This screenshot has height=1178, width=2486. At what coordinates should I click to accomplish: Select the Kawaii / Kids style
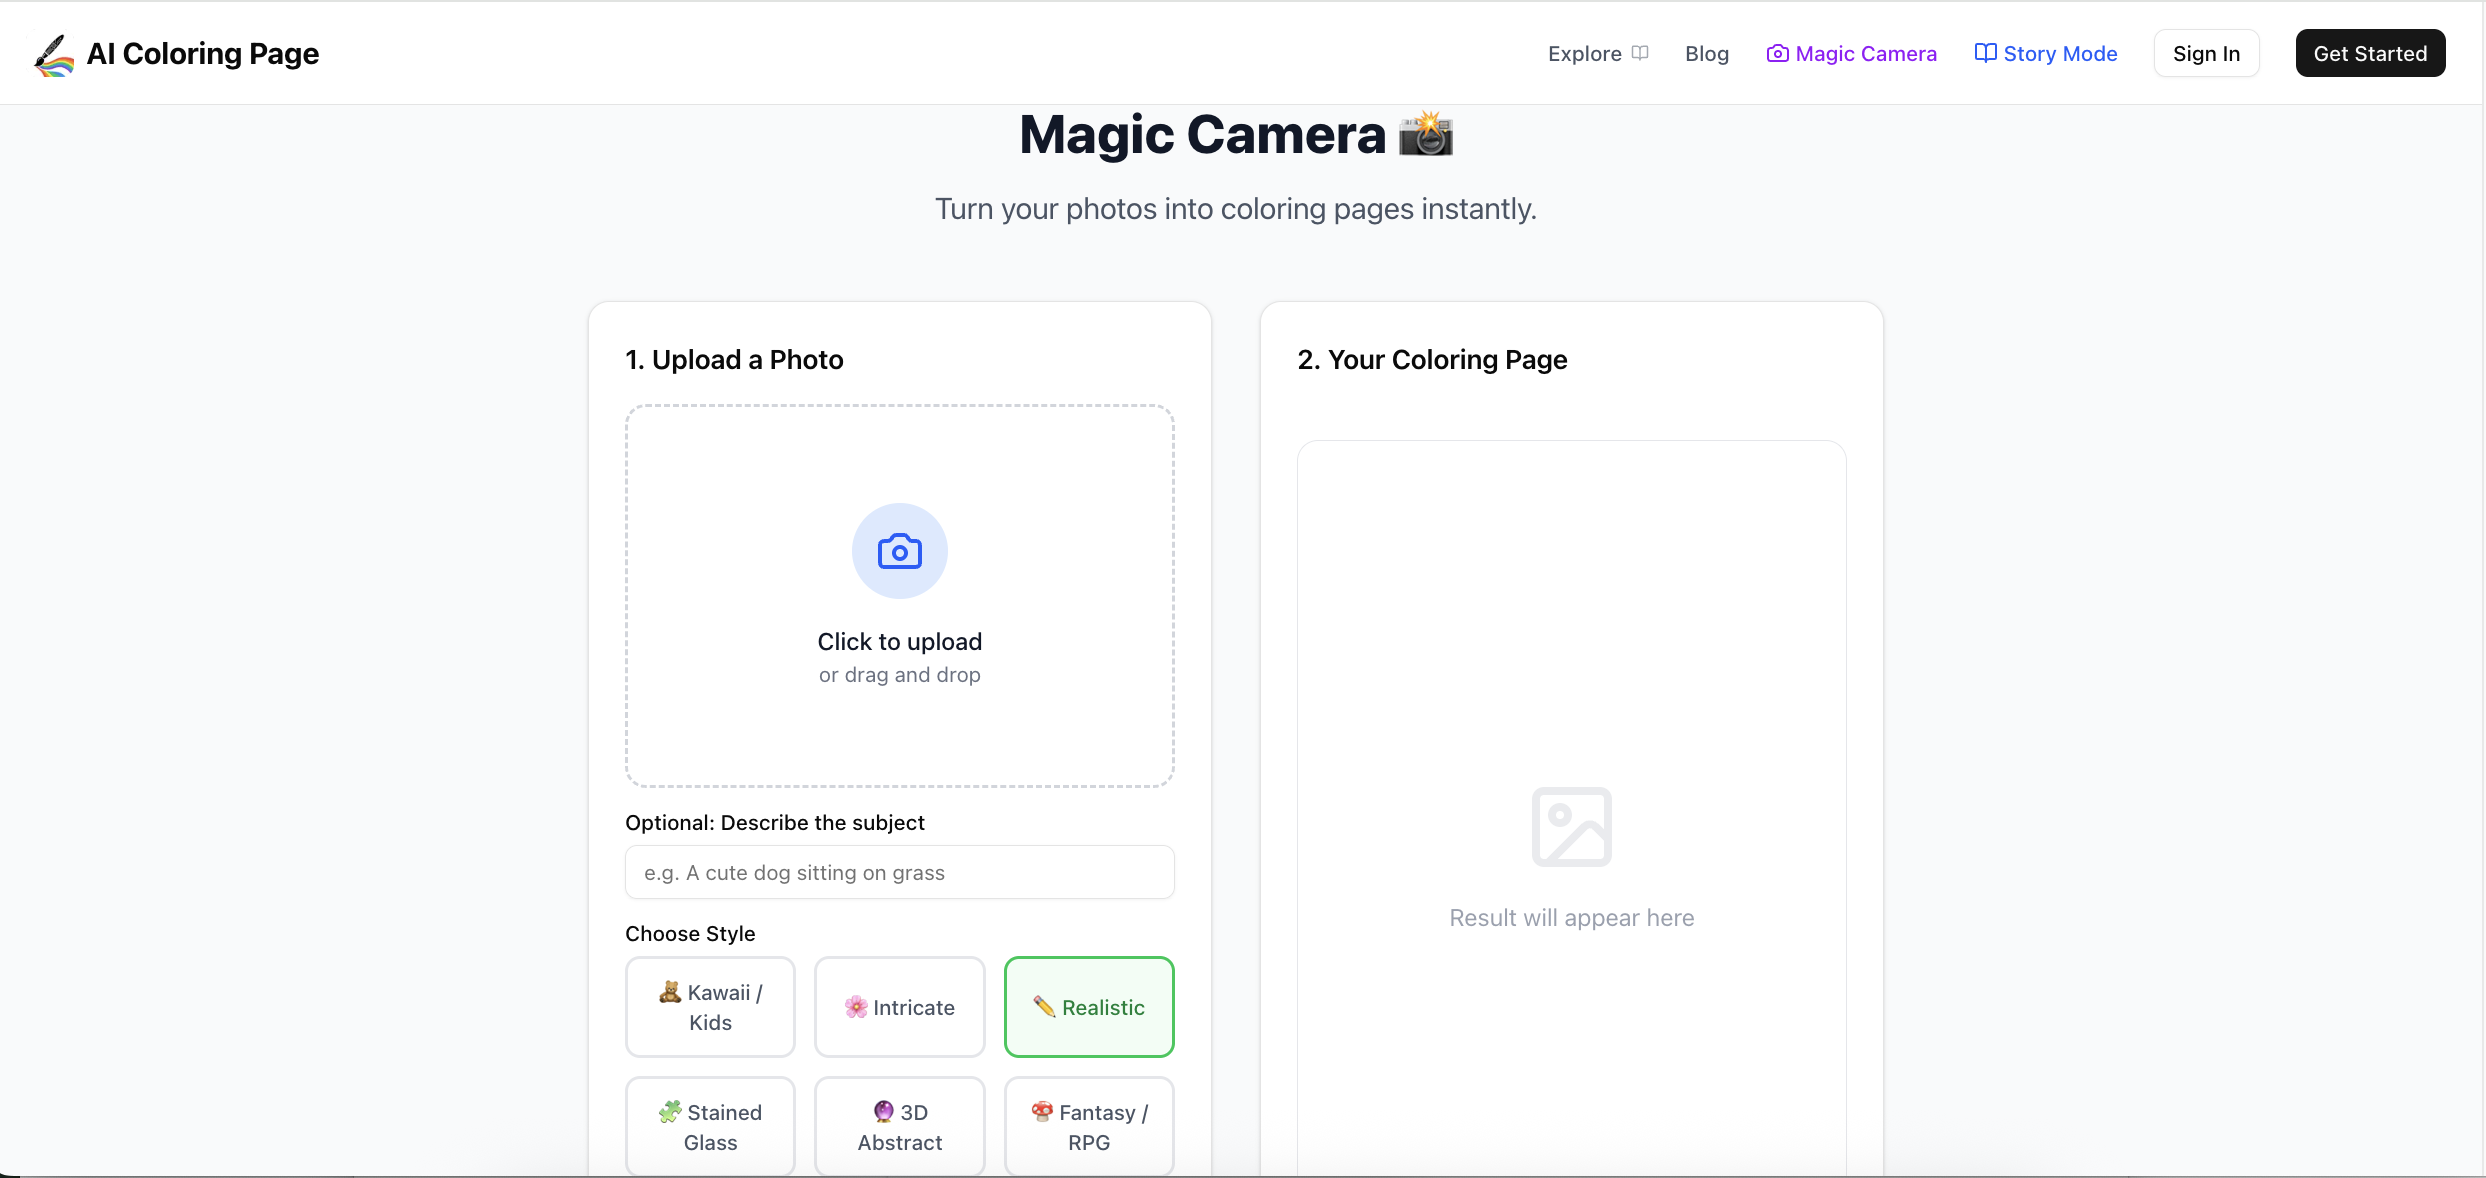click(710, 1007)
